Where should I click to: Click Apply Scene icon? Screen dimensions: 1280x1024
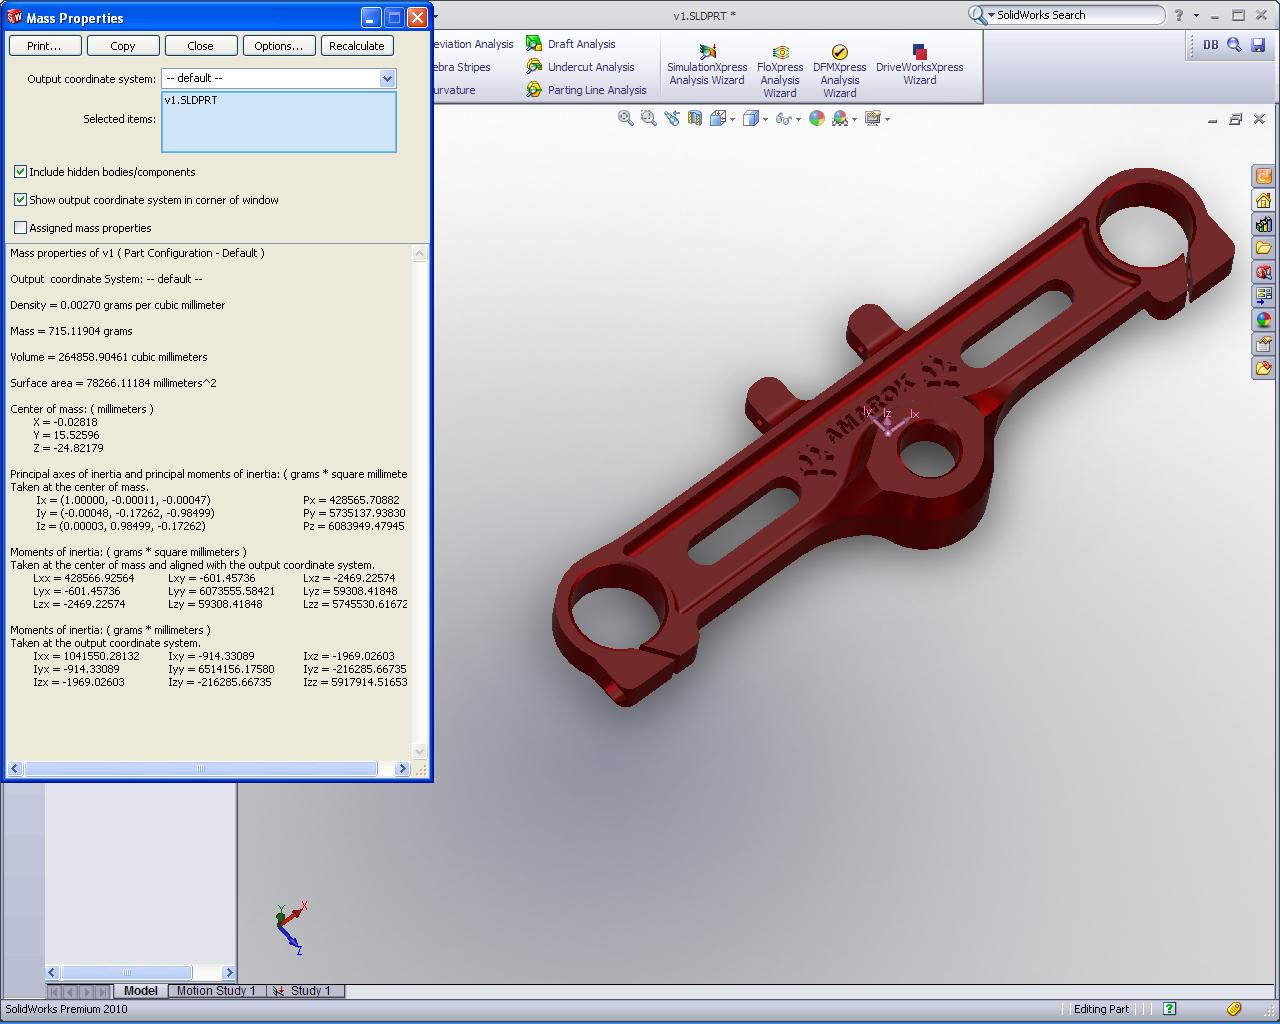pos(840,118)
